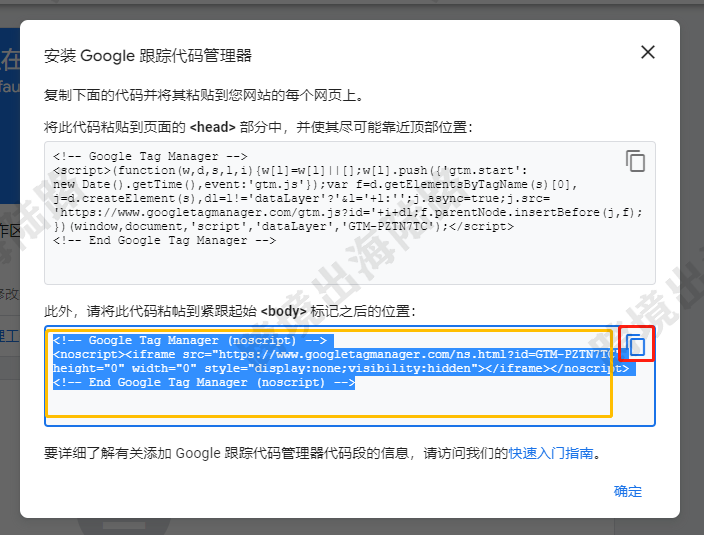The image size is (704, 535).
Task: Click the 'new Date().getTime()' code line
Action: click(315, 184)
